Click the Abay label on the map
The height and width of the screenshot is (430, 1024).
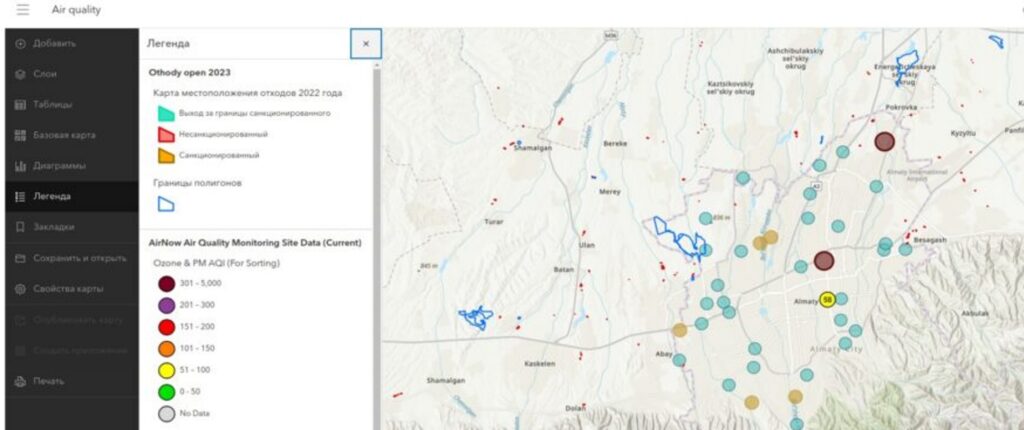[x=664, y=354]
